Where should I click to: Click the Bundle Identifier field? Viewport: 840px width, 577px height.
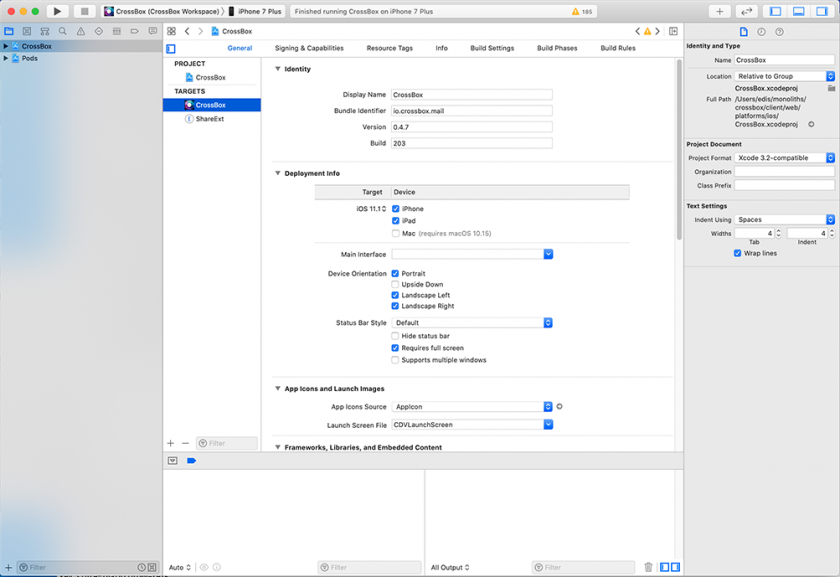point(471,111)
